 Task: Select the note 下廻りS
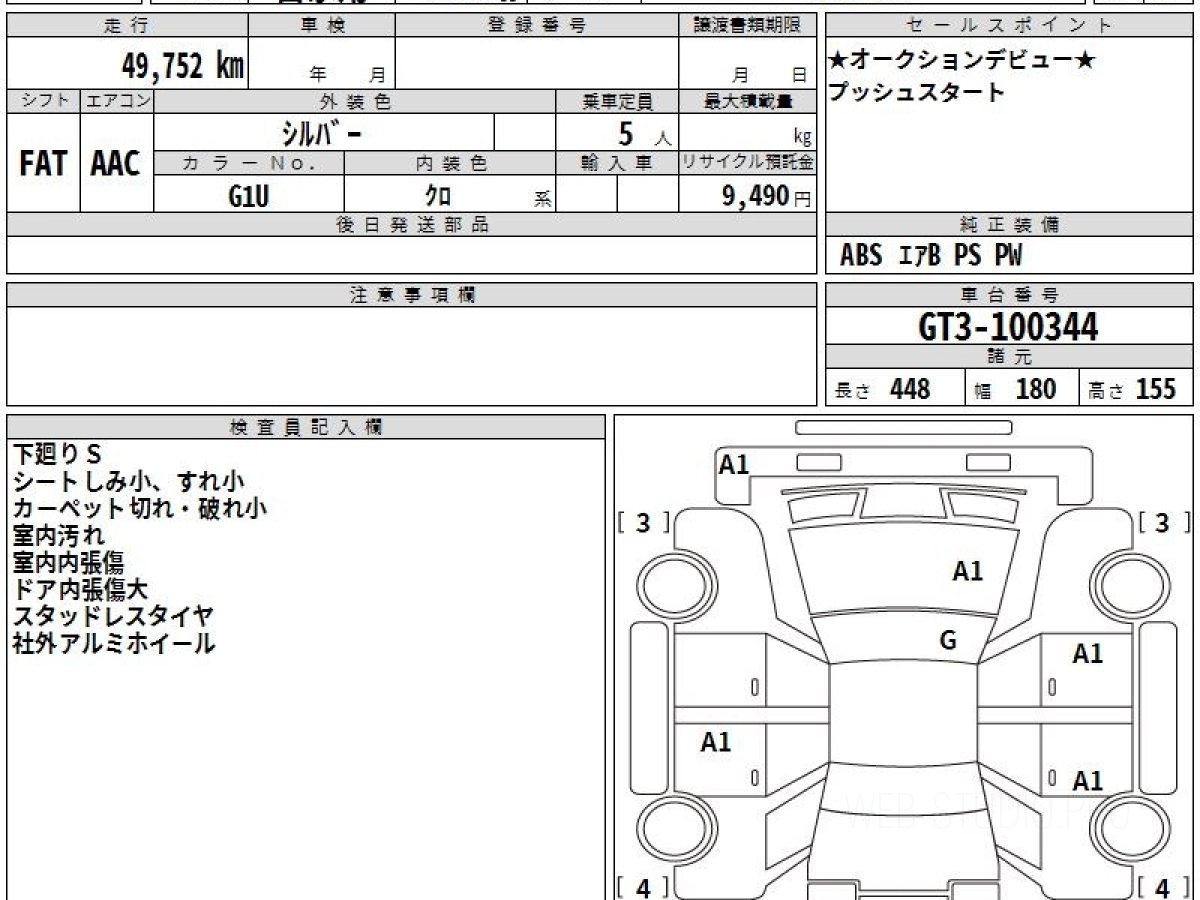point(58,455)
